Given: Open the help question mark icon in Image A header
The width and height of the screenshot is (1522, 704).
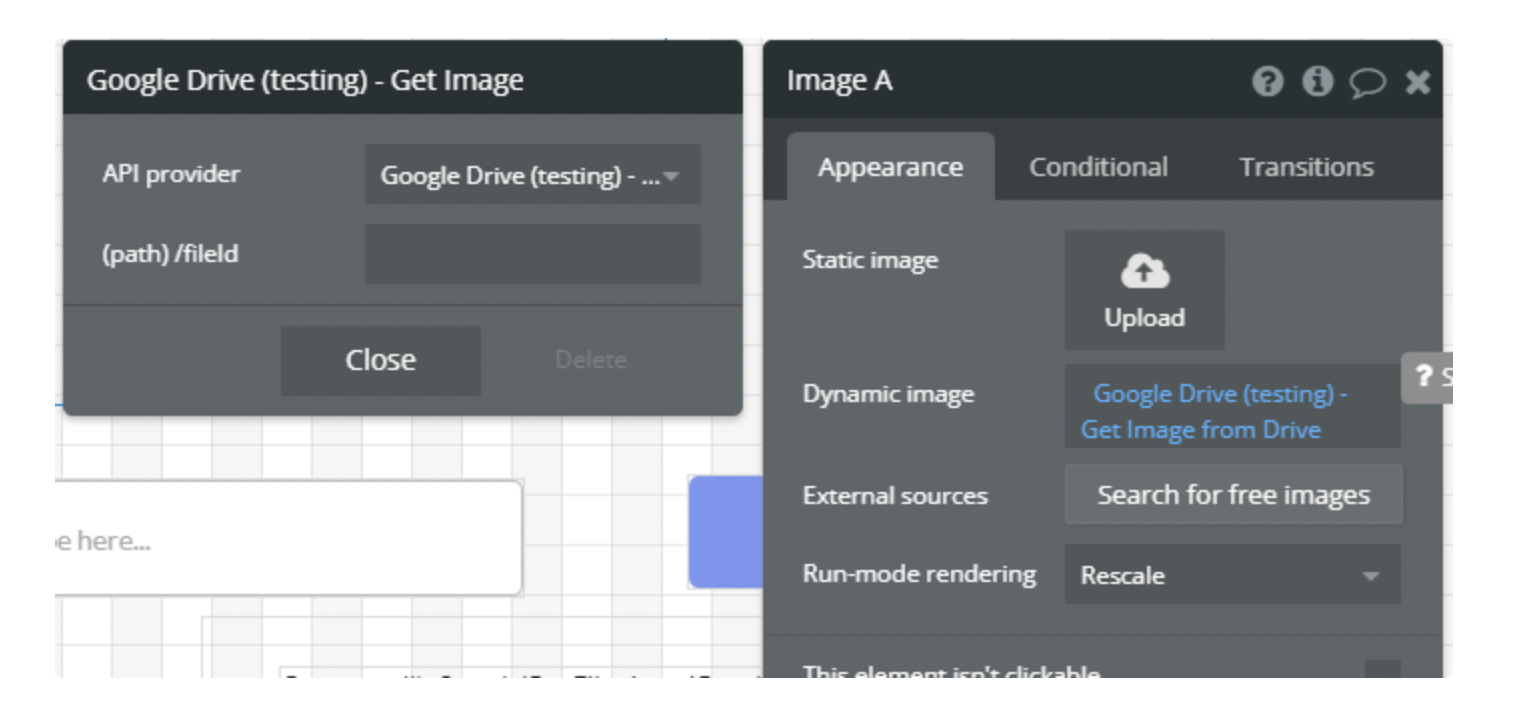Looking at the screenshot, I should click(x=1266, y=82).
